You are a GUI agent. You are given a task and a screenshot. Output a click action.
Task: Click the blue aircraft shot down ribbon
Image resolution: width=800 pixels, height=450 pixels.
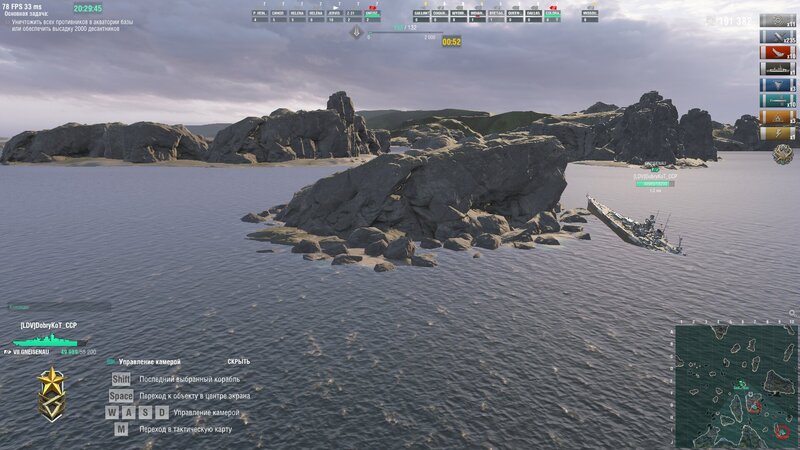point(778,85)
